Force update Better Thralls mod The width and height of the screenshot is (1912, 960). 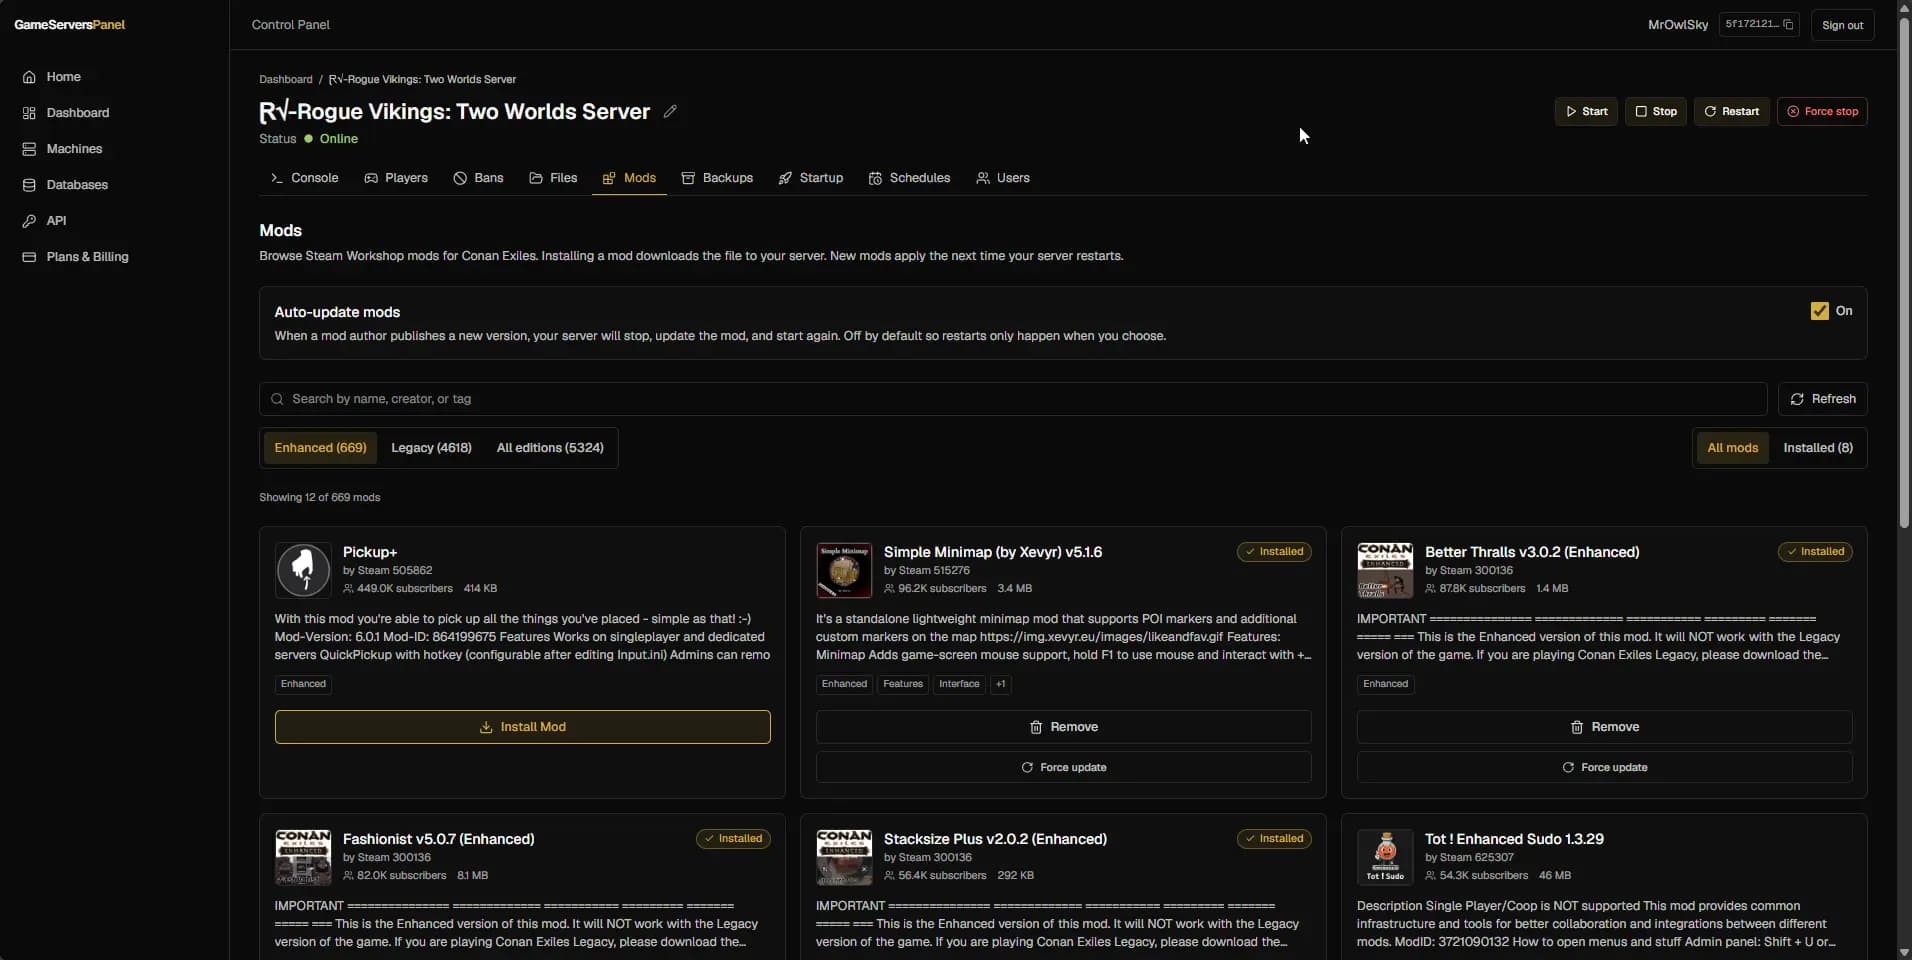click(1604, 767)
